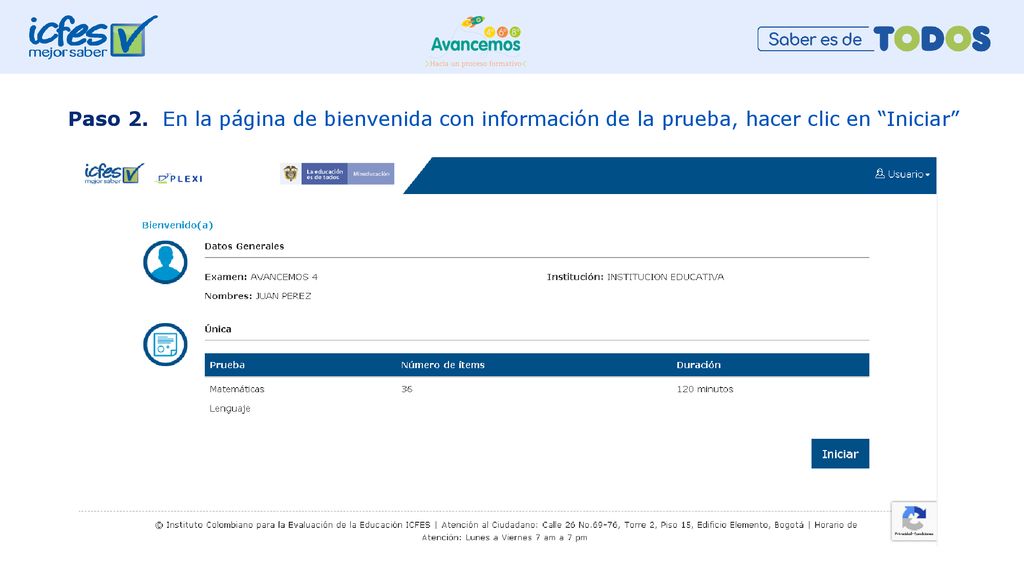Click the PLEXI logo

(x=180, y=178)
